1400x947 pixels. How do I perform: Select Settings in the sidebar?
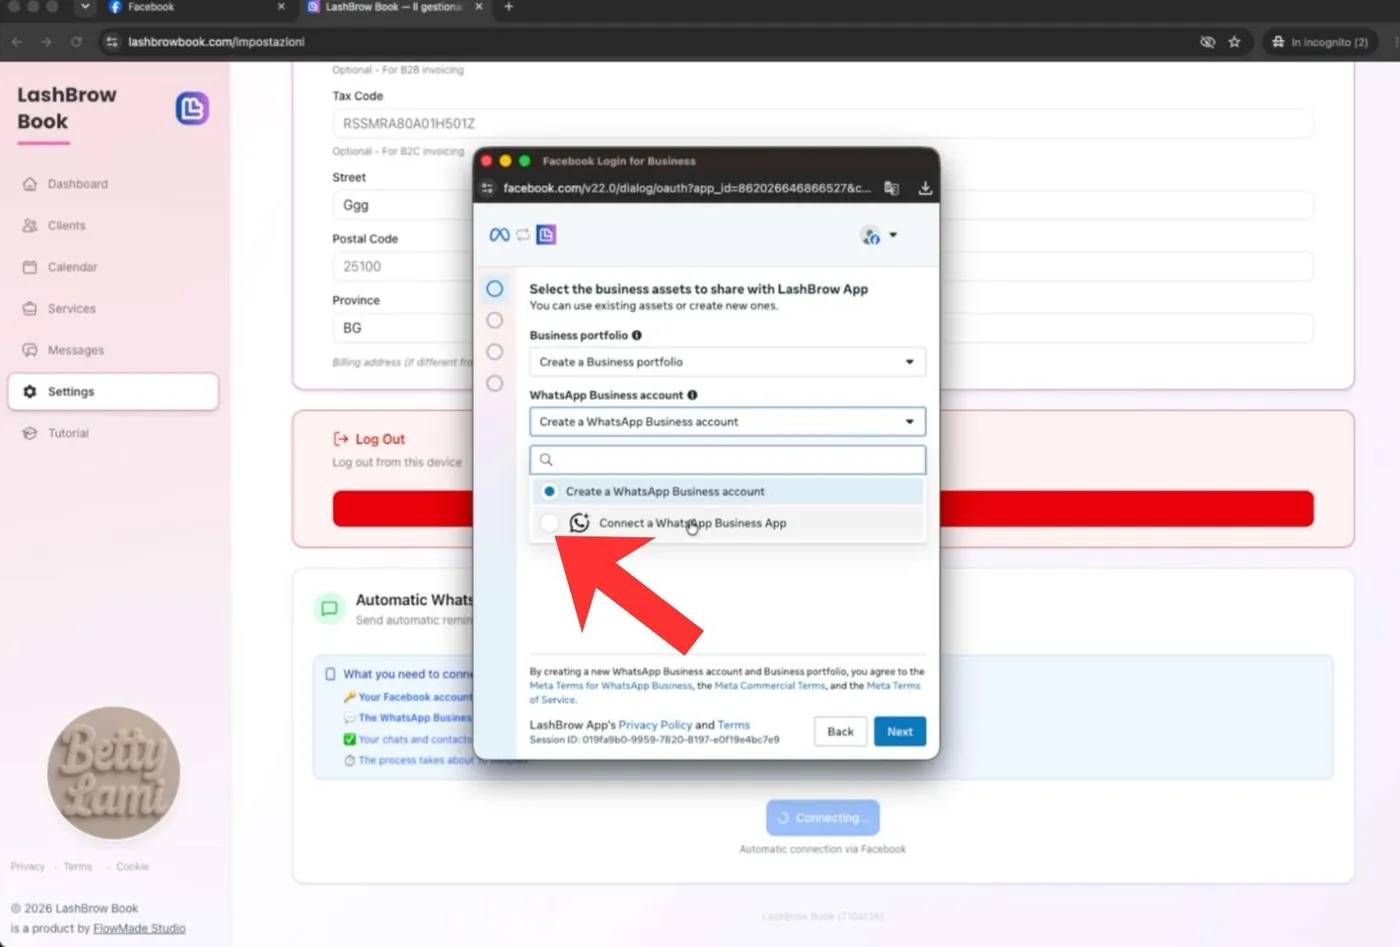tap(112, 392)
